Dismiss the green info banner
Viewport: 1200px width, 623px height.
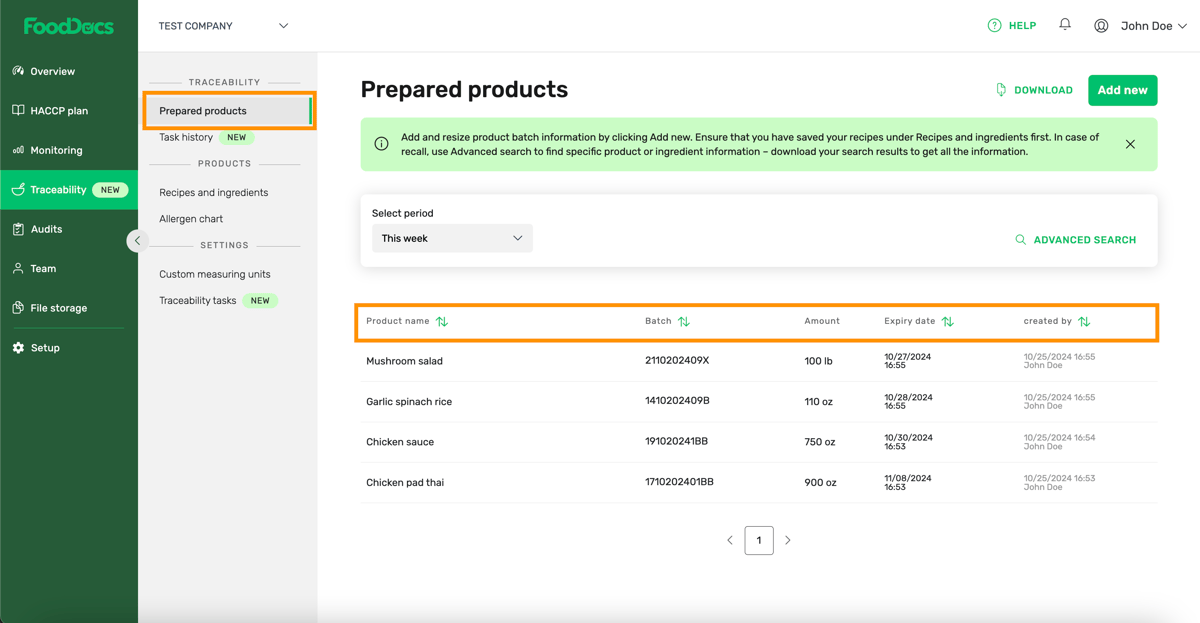pos(1130,143)
